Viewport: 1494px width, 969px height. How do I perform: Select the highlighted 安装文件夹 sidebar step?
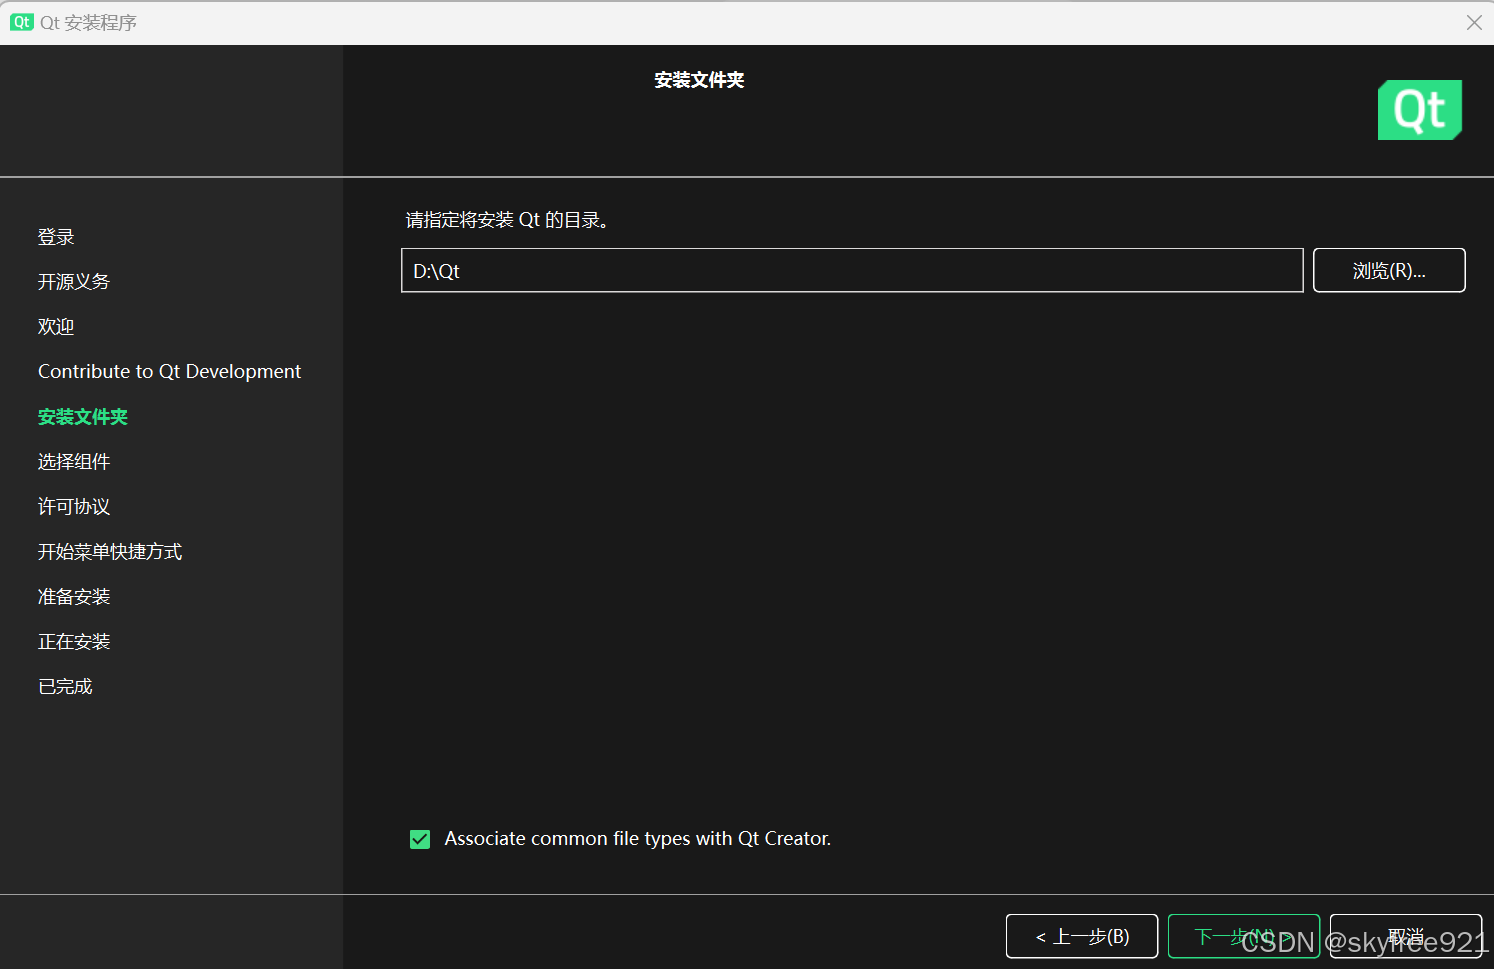tap(83, 417)
